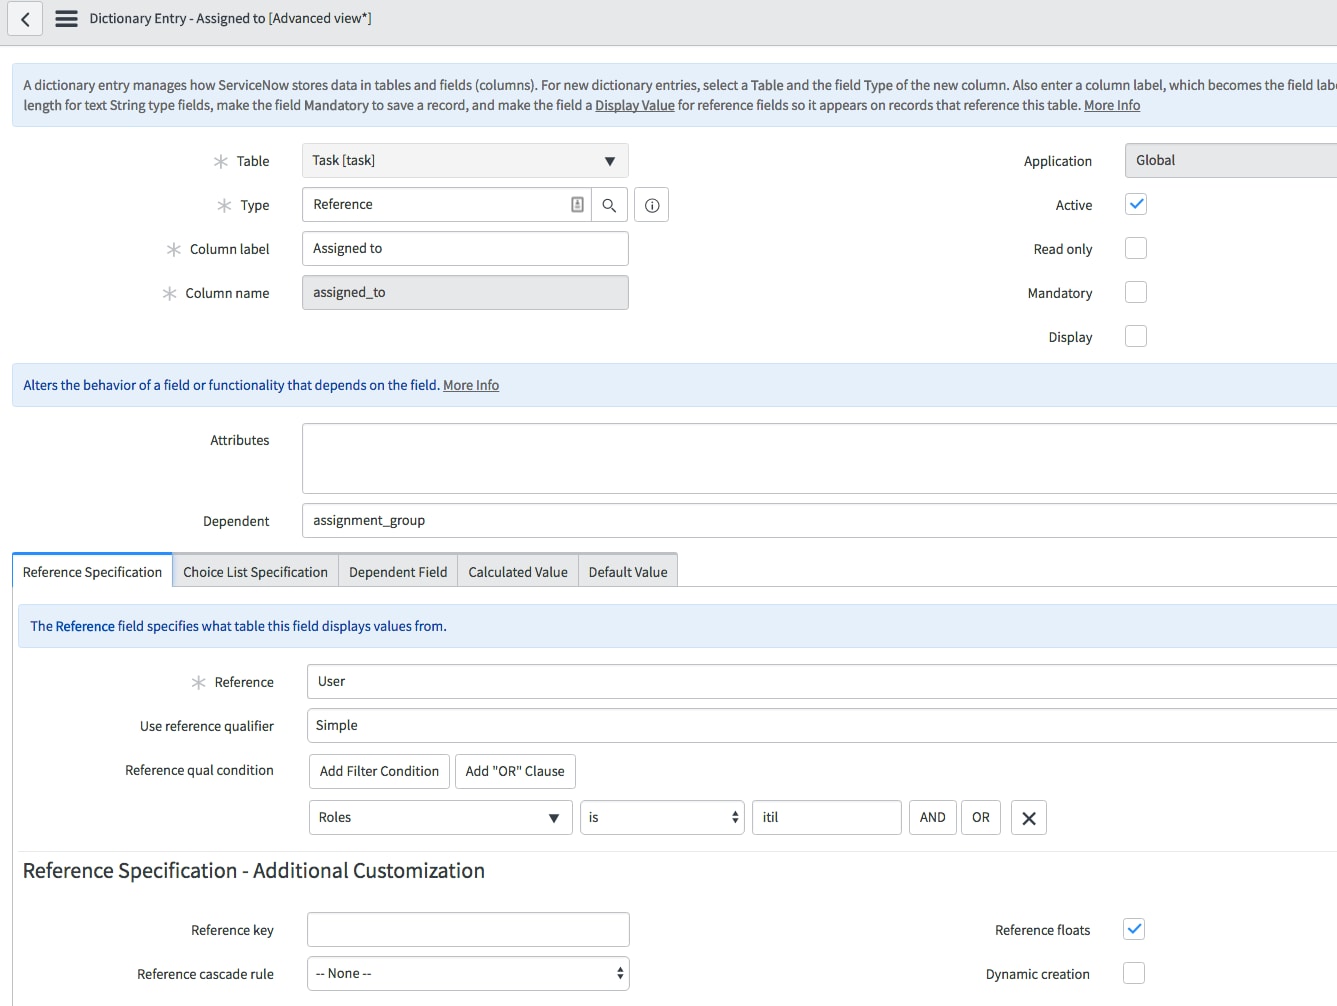The height and width of the screenshot is (1006, 1337).
Task: Click the Add "OR" Clause button
Action: pos(515,772)
